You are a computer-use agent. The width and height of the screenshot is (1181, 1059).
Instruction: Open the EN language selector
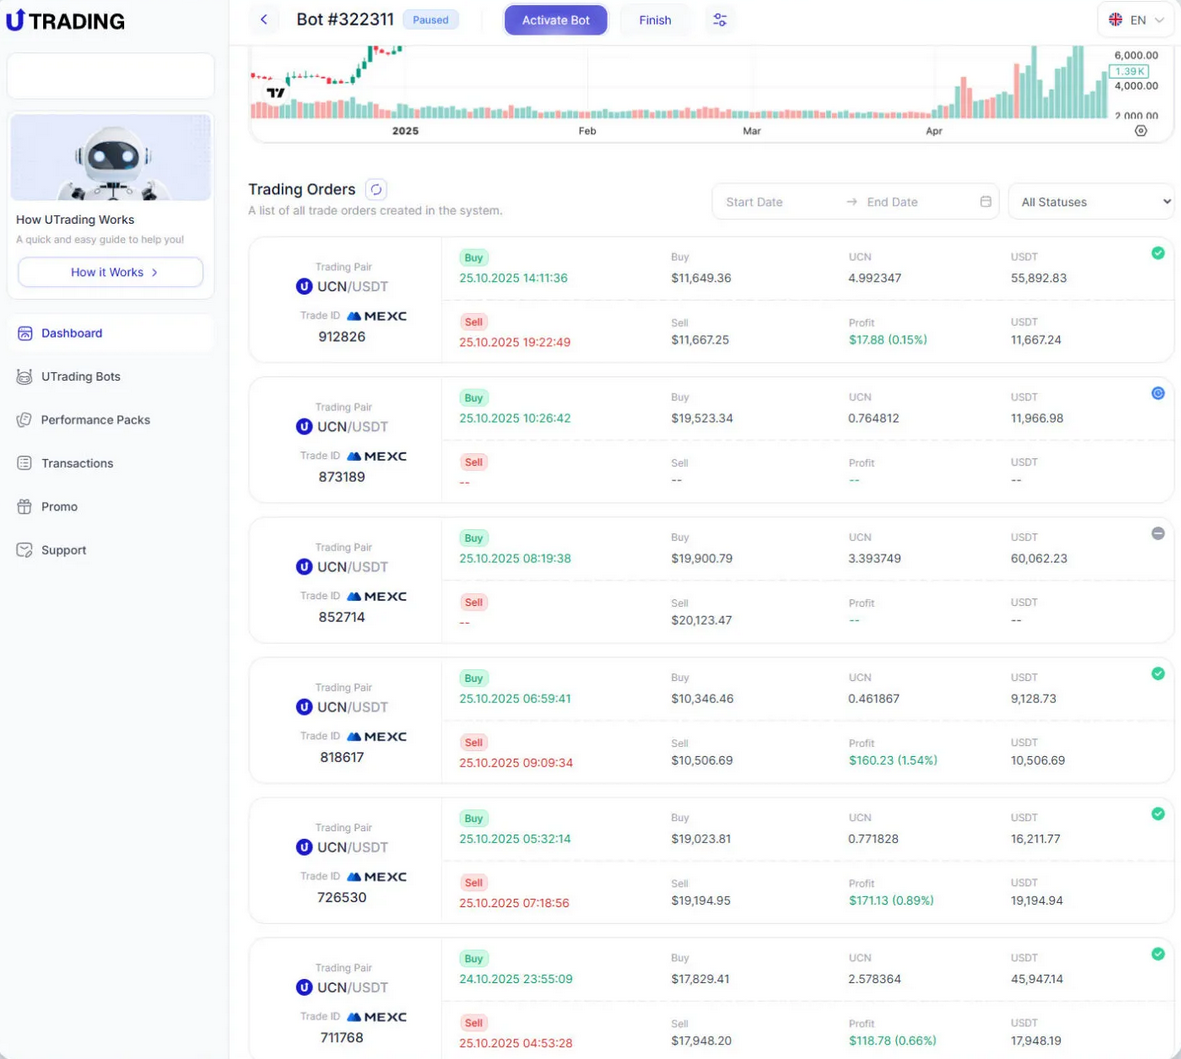click(1136, 20)
